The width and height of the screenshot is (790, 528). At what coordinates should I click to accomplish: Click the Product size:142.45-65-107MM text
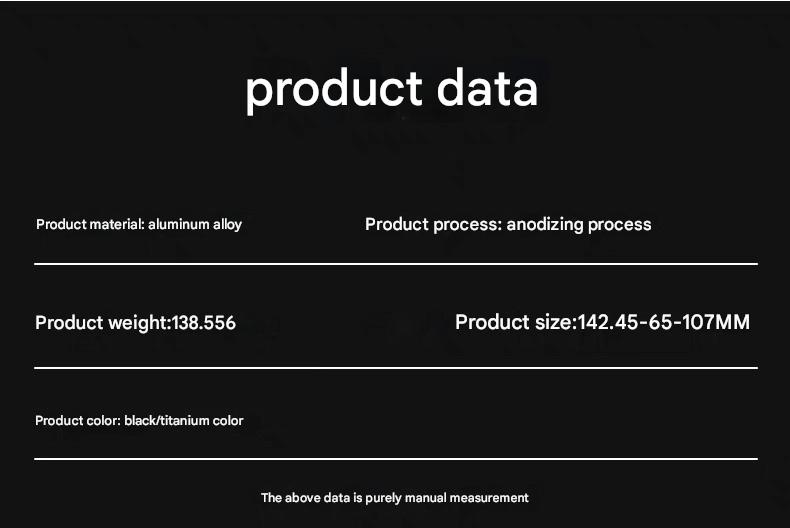click(x=603, y=322)
